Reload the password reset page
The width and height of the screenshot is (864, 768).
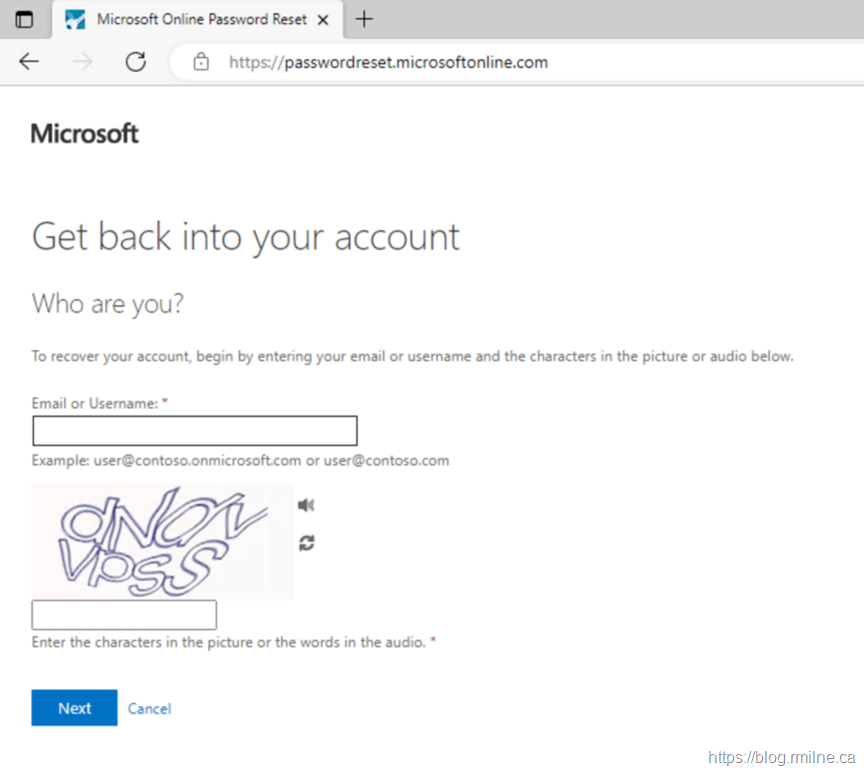(135, 62)
